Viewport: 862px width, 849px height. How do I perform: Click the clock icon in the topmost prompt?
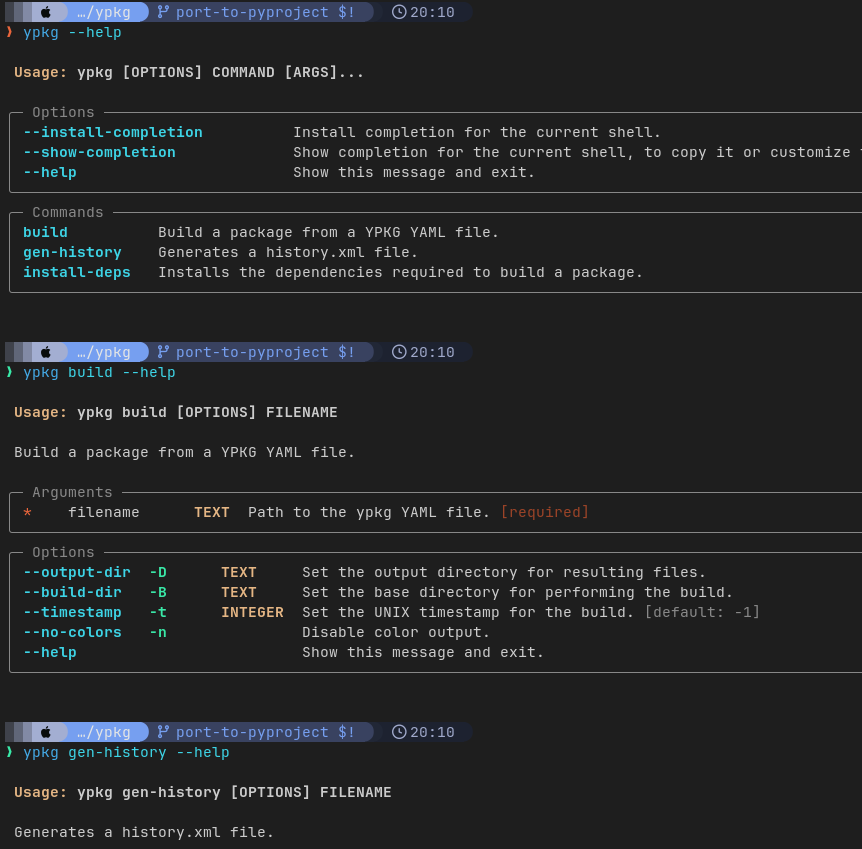click(x=399, y=13)
